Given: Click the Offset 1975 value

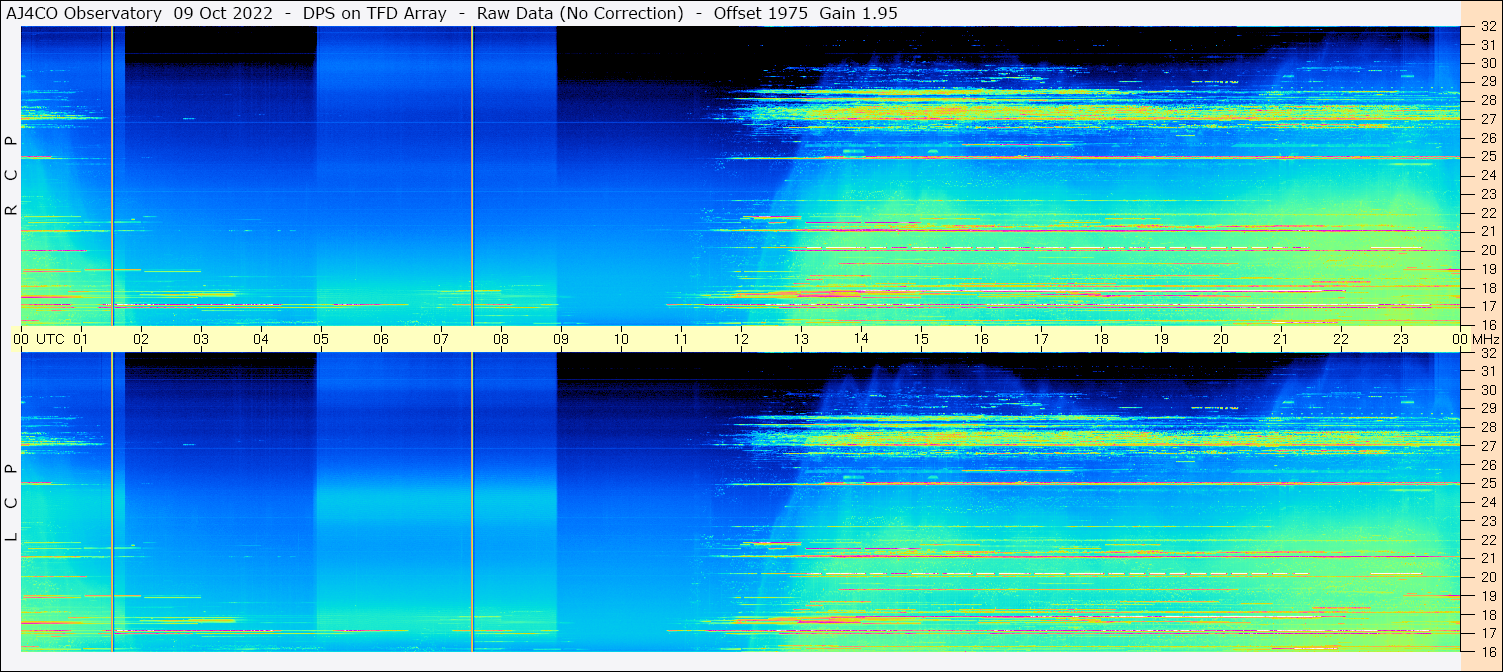Looking at the screenshot, I should click(761, 13).
